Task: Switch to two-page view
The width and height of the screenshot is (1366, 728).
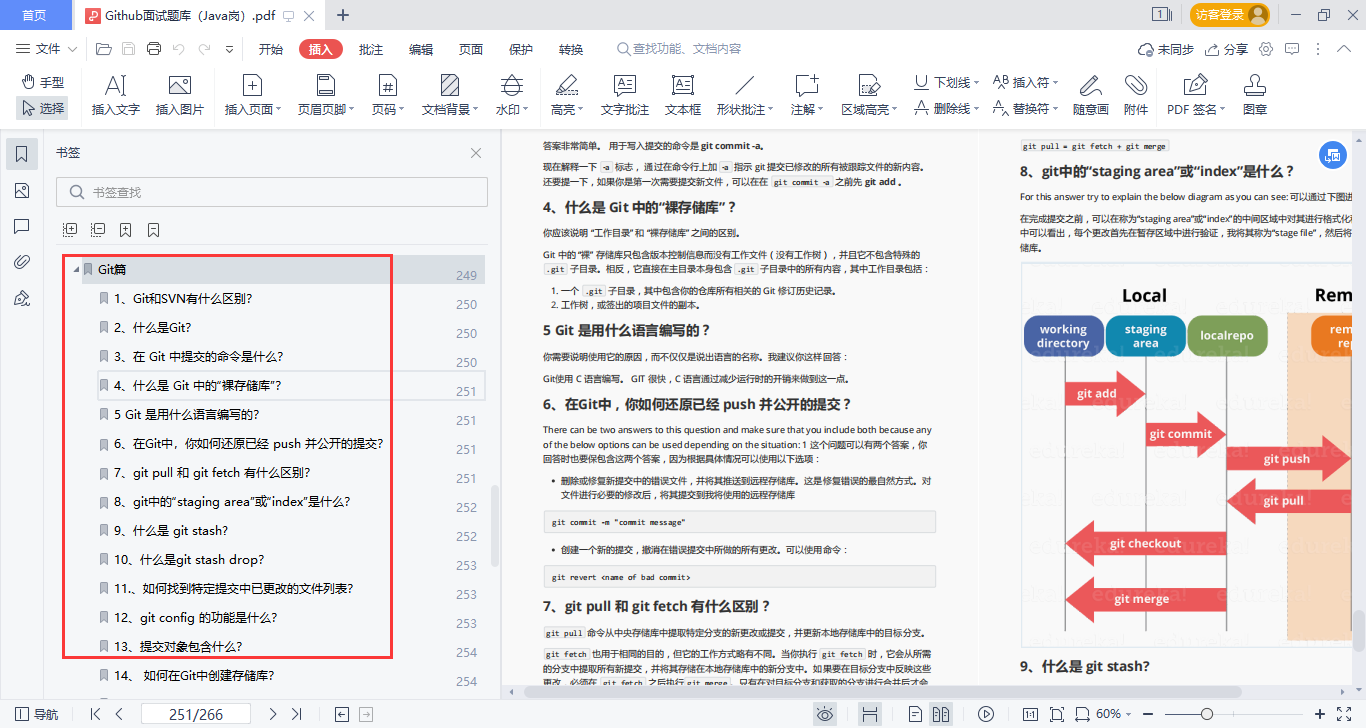Action: click(940, 714)
